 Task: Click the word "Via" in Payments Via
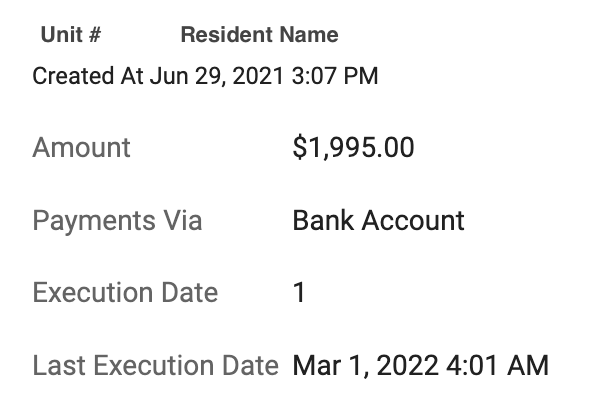tap(182, 220)
